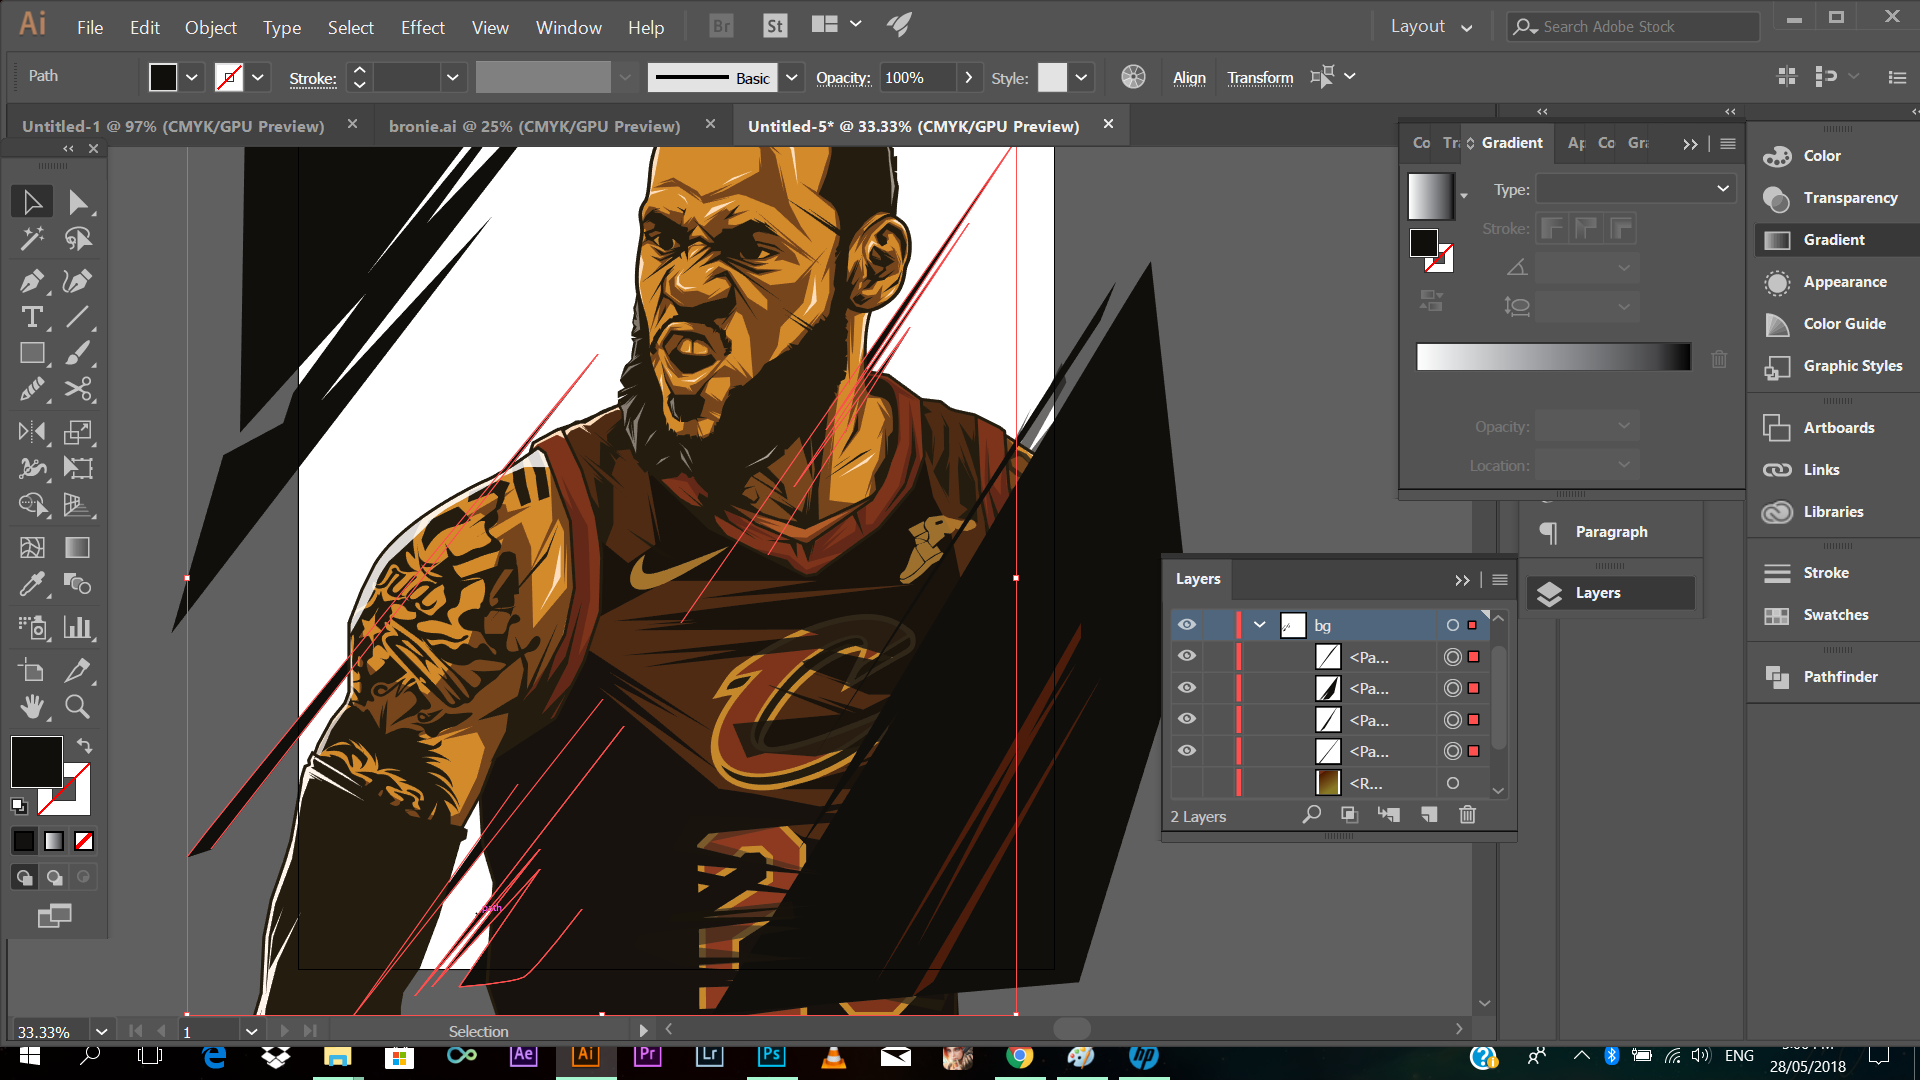
Task: Select the Scale tool
Action: coord(78,432)
